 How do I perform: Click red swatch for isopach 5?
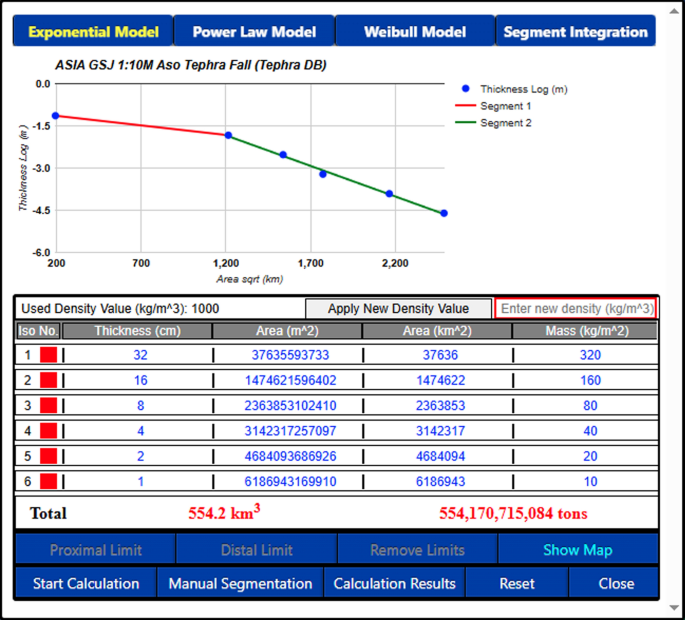tap(49, 456)
